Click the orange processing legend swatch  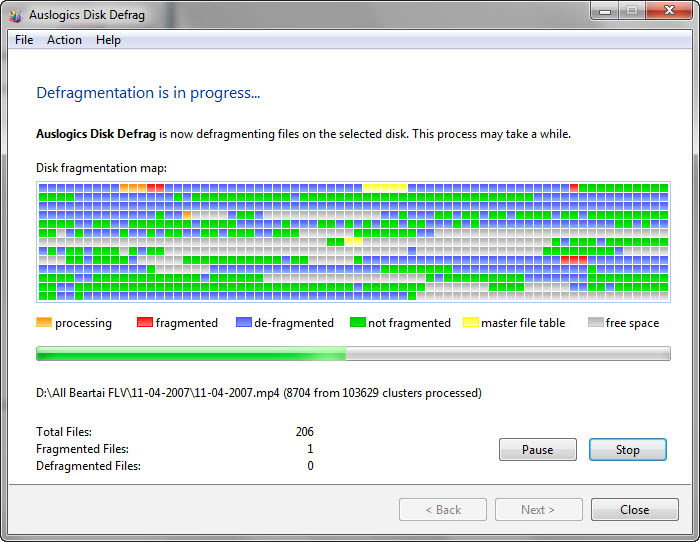[x=44, y=322]
